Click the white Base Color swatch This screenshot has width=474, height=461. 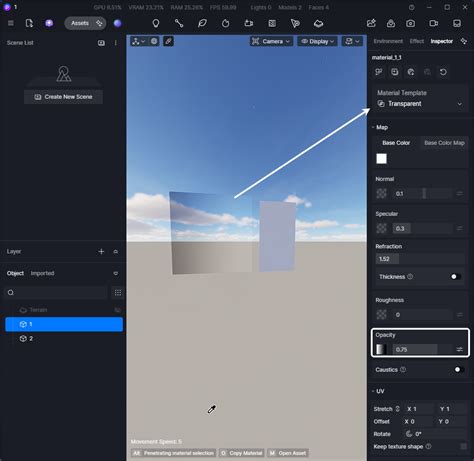[381, 159]
